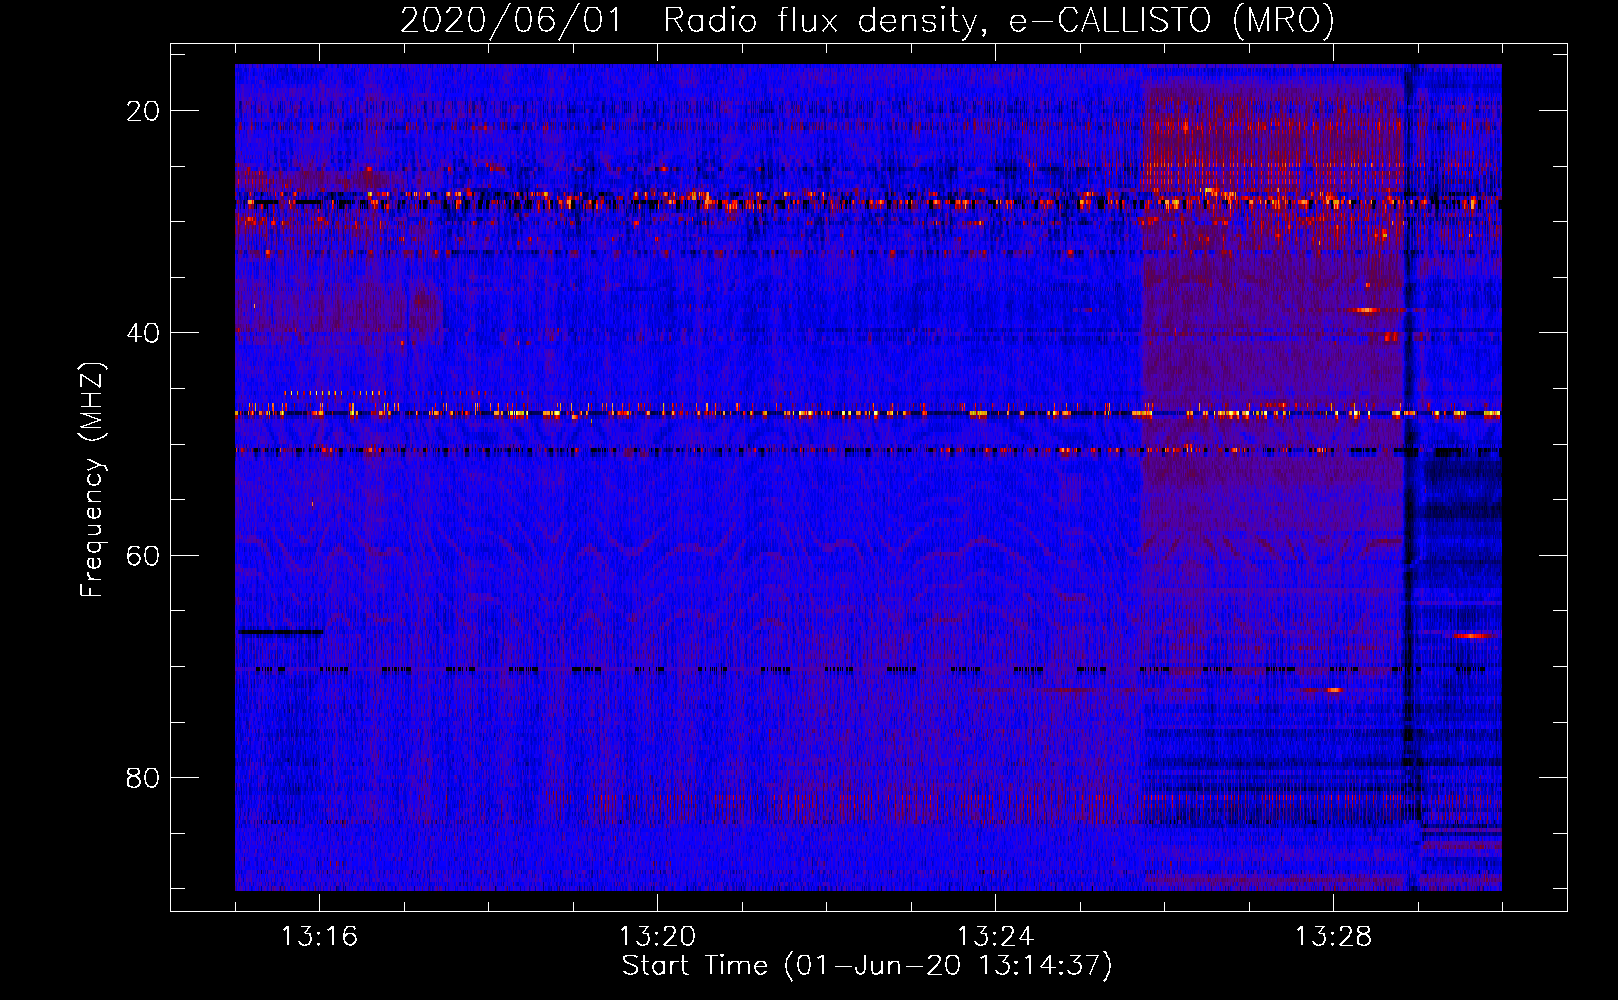
Task: Click the 60 MHz frequency tick label
Action: pyautogui.click(x=143, y=556)
